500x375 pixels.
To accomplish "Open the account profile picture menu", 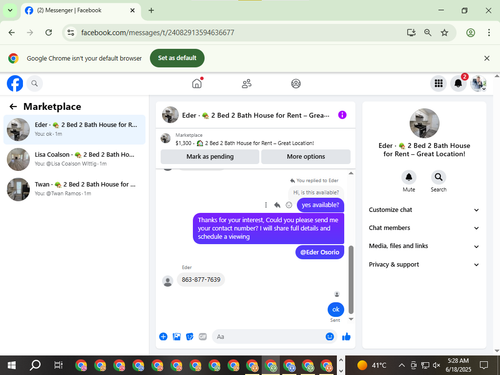I will click(478, 83).
